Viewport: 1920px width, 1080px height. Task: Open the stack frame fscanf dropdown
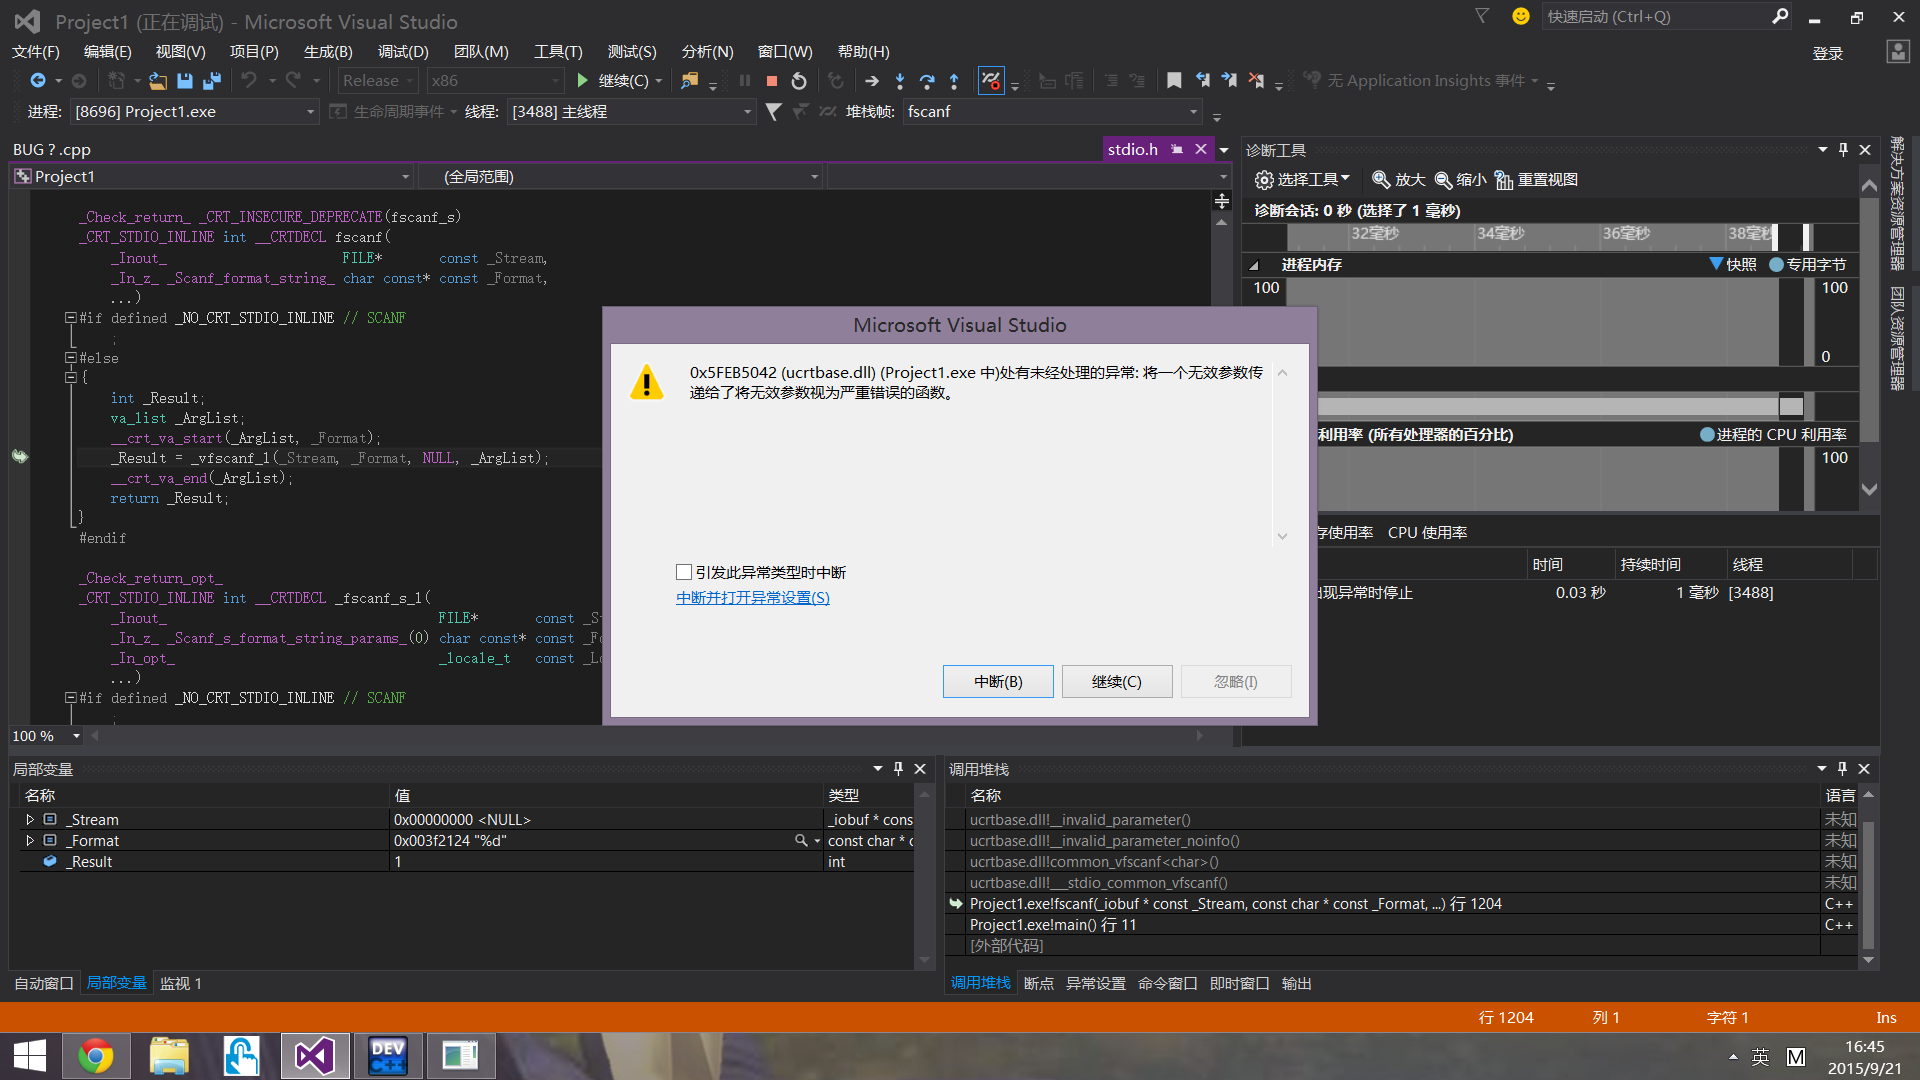[x=1052, y=112]
